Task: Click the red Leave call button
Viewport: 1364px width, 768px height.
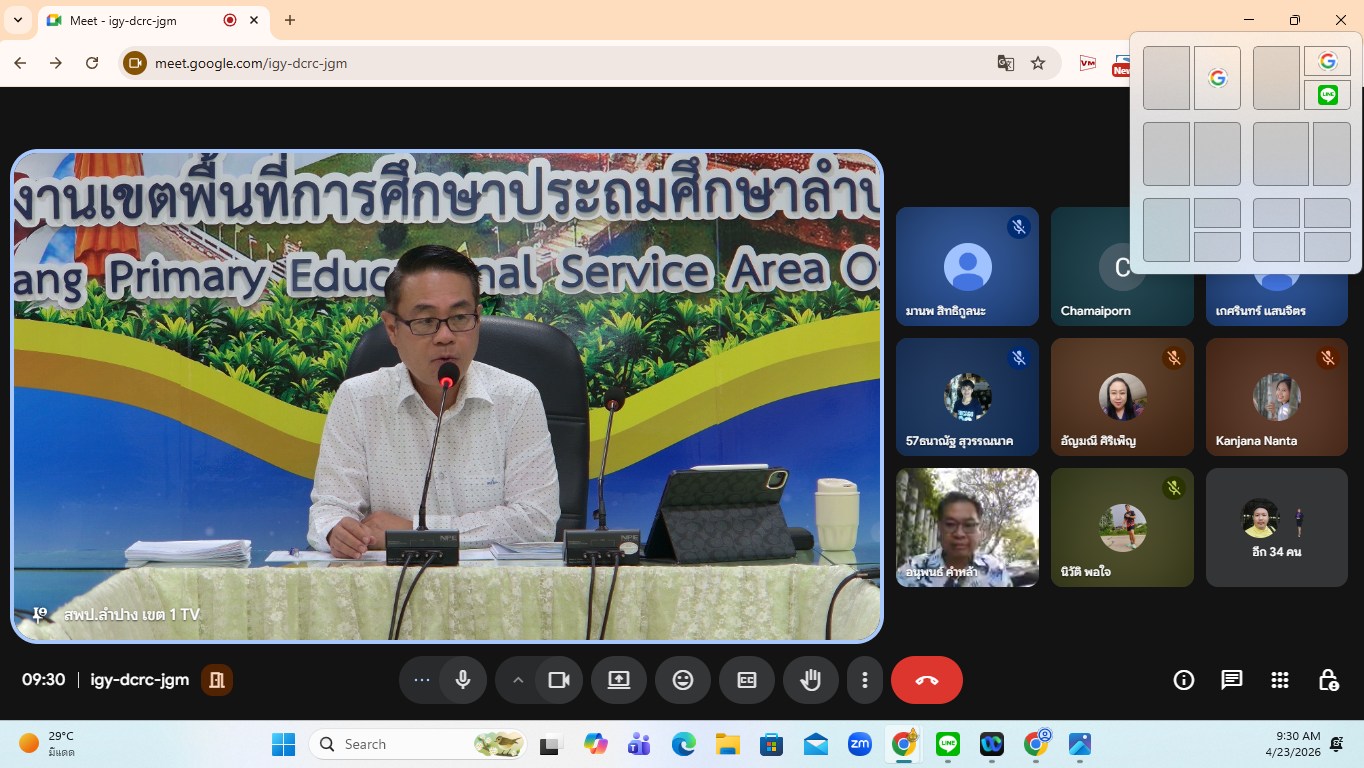Action: point(926,680)
